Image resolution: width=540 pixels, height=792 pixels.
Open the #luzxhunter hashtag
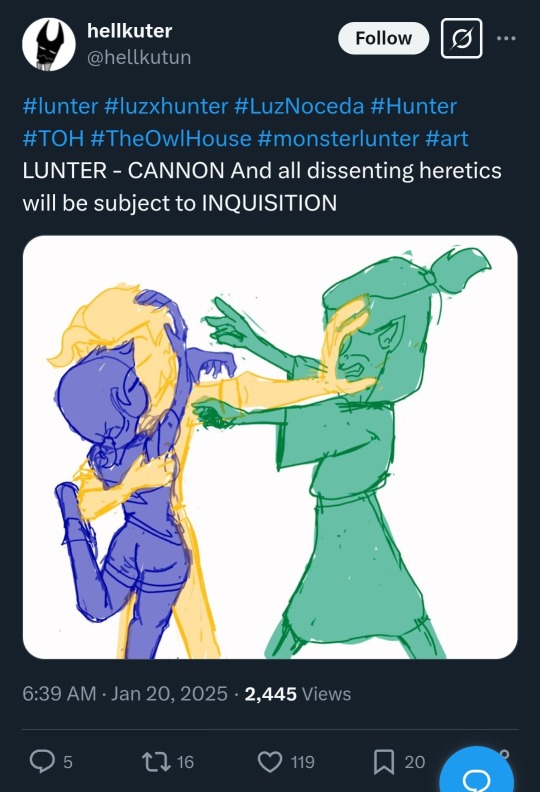tap(166, 107)
